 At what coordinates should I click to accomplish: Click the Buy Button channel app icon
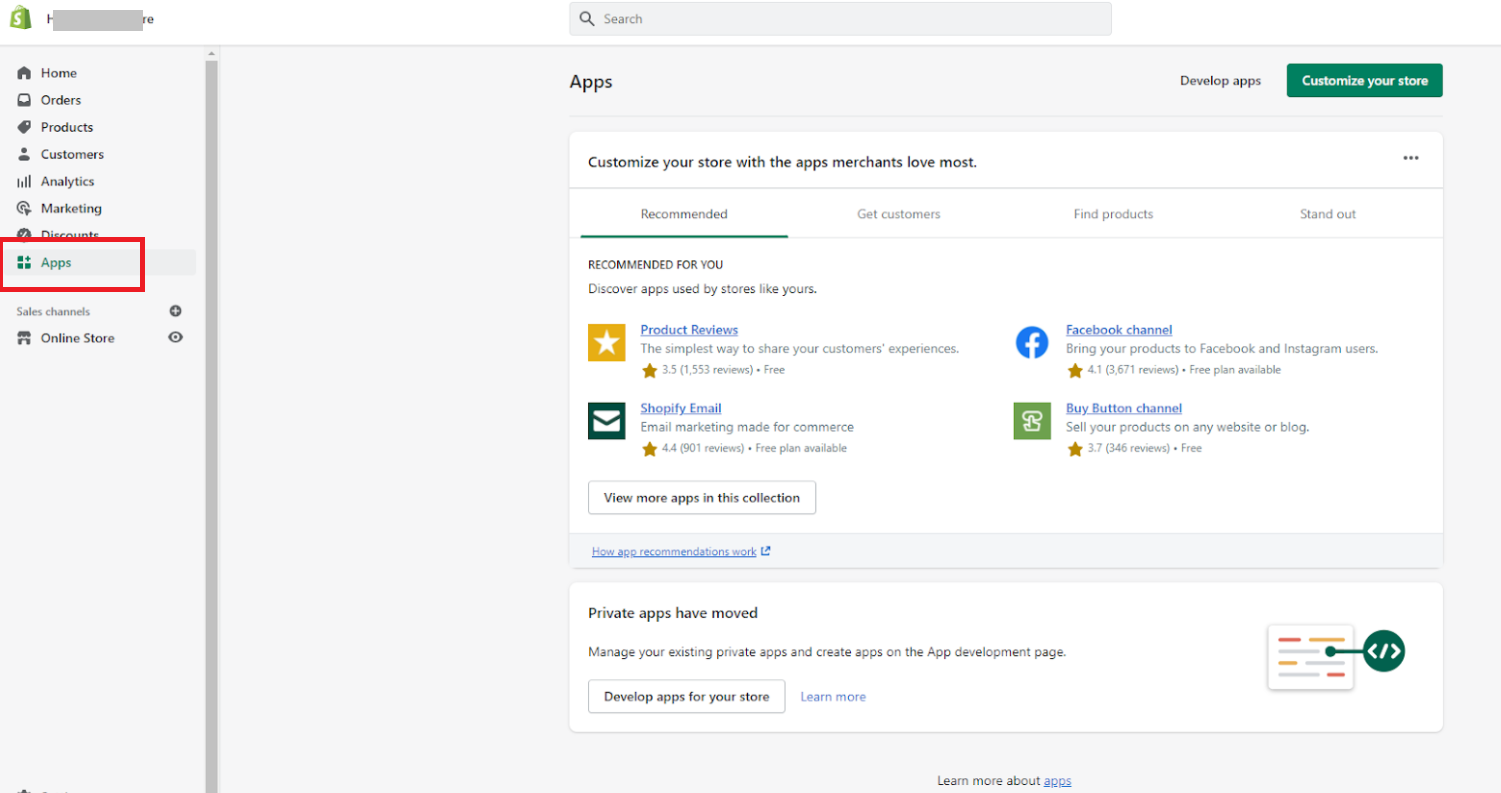point(1032,421)
